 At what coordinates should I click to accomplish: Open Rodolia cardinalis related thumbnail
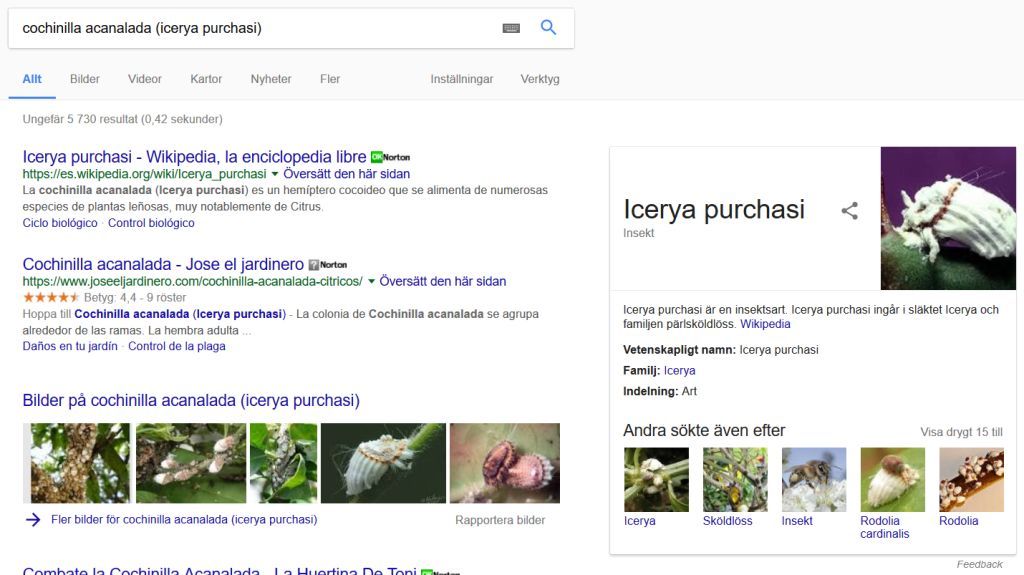pyautogui.click(x=893, y=480)
